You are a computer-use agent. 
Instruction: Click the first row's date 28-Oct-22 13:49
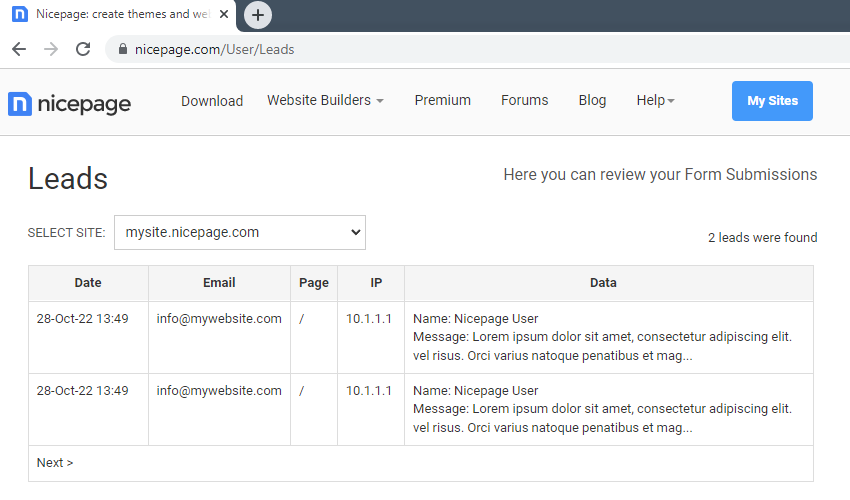[x=82, y=319]
